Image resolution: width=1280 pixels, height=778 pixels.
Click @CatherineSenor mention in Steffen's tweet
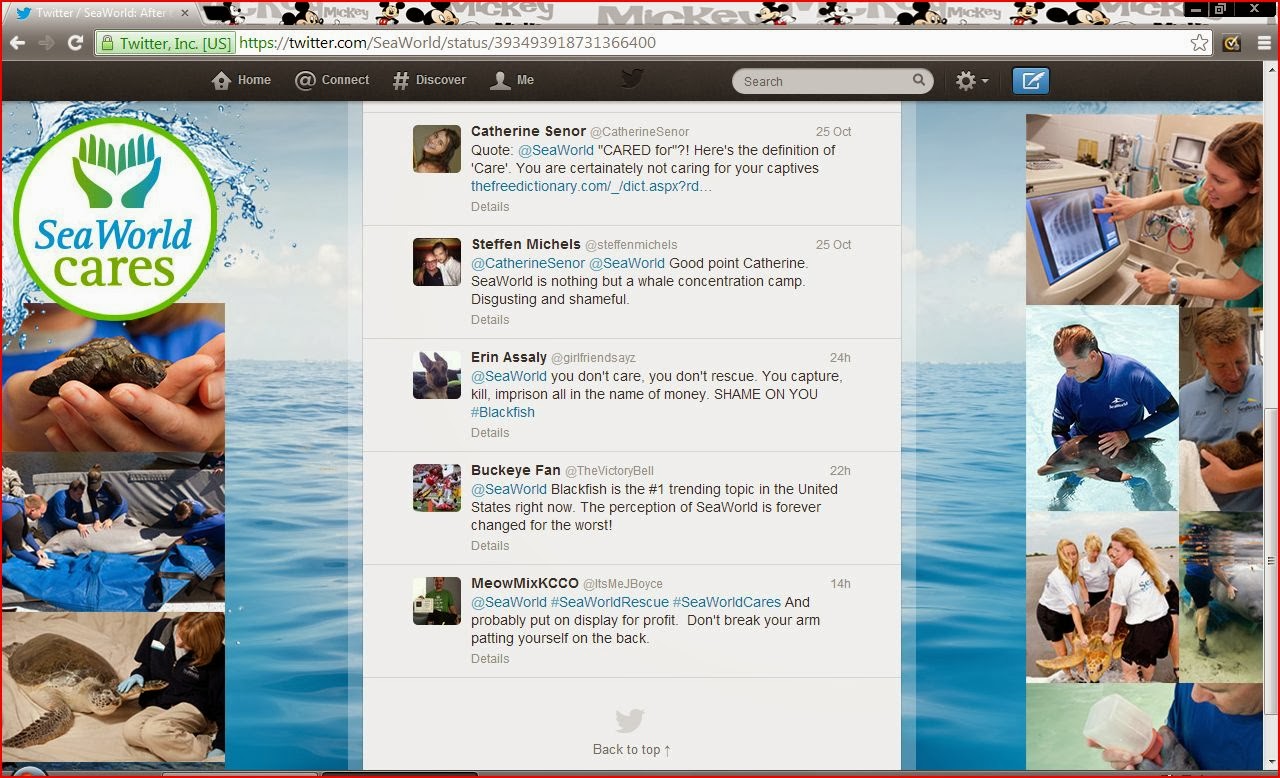[528, 263]
